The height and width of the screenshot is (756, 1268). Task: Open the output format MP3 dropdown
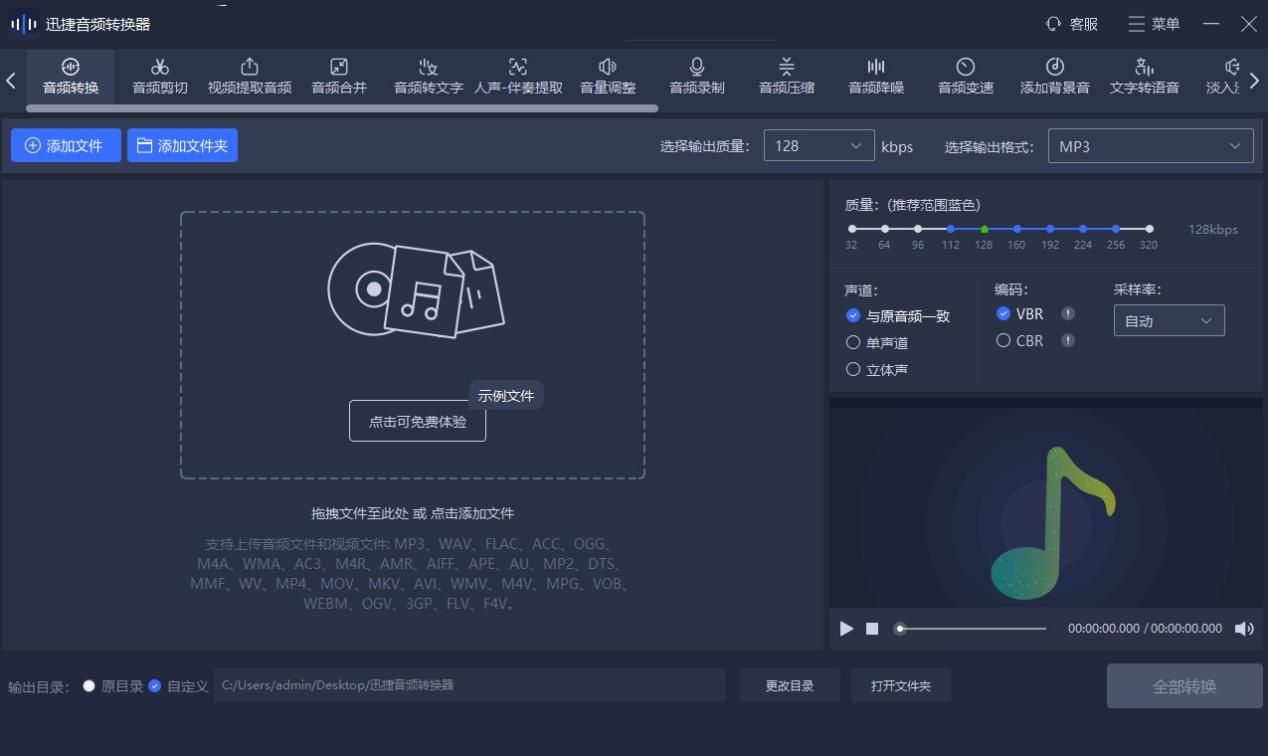[1150, 146]
